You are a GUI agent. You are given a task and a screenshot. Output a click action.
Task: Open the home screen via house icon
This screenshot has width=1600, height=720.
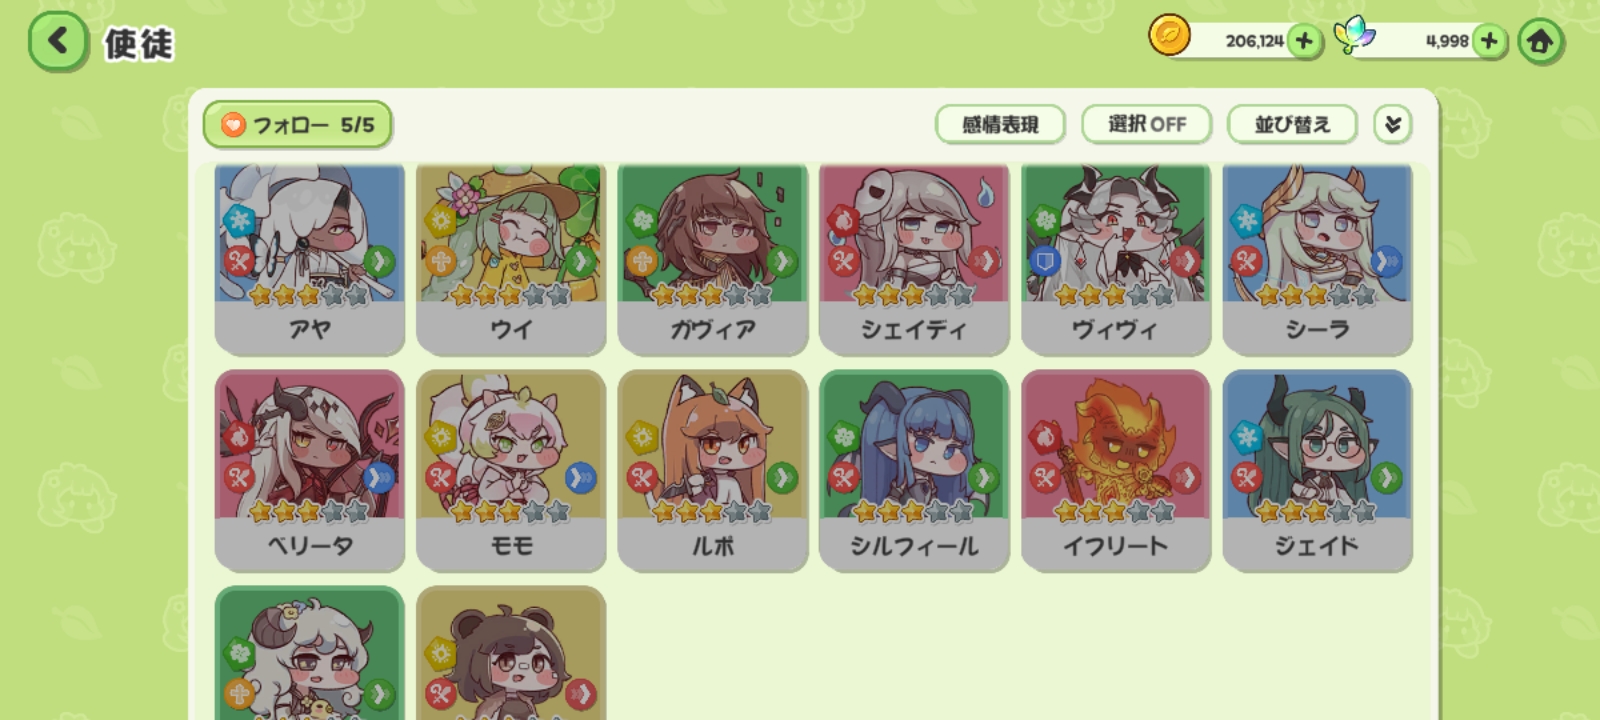1540,42
